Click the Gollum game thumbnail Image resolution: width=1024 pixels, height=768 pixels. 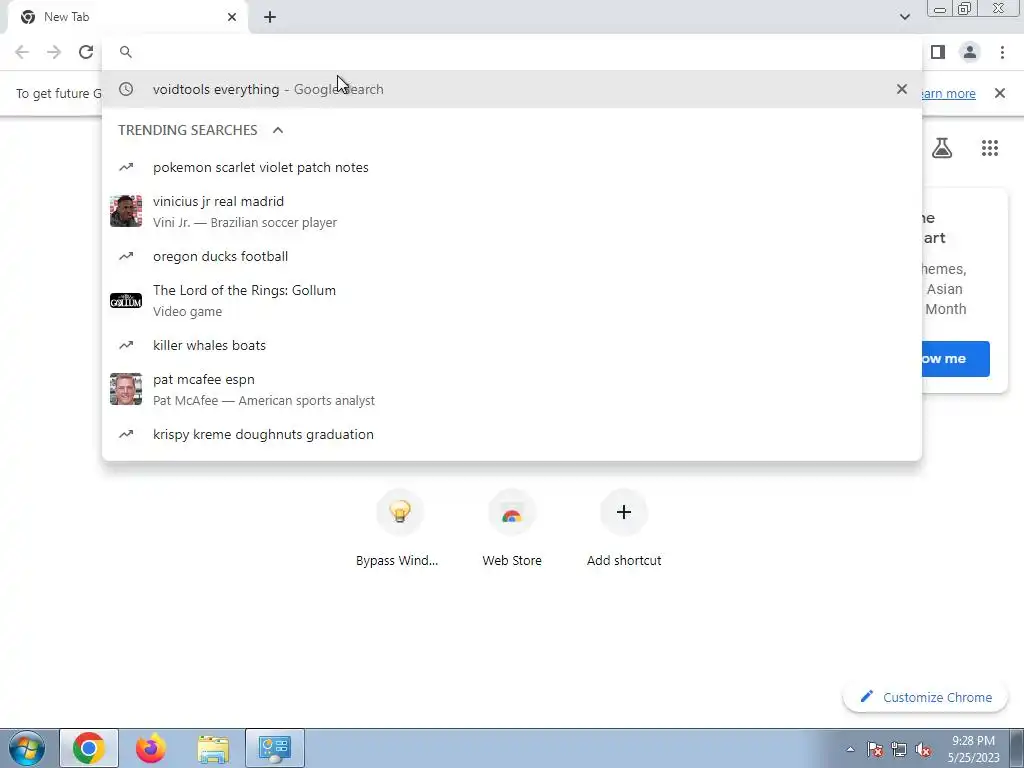tap(126, 300)
